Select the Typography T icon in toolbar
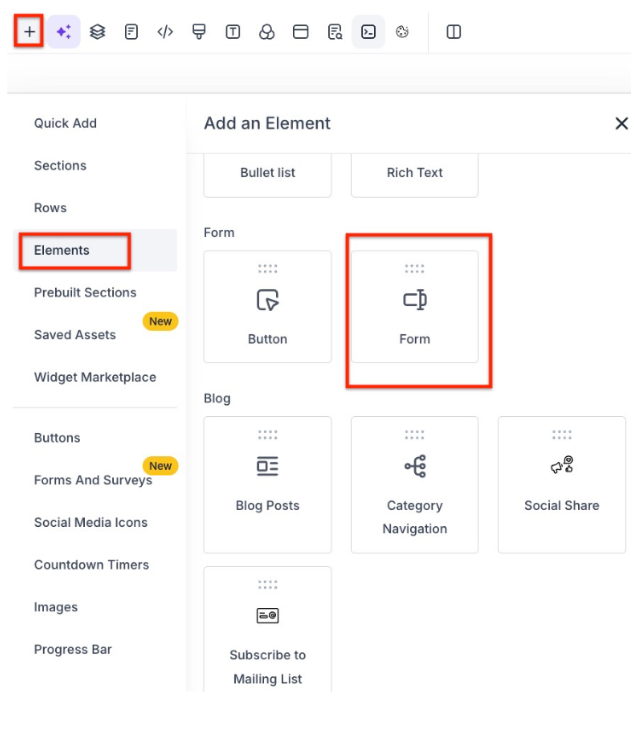Image resolution: width=635 pixels, height=729 pixels. [233, 32]
